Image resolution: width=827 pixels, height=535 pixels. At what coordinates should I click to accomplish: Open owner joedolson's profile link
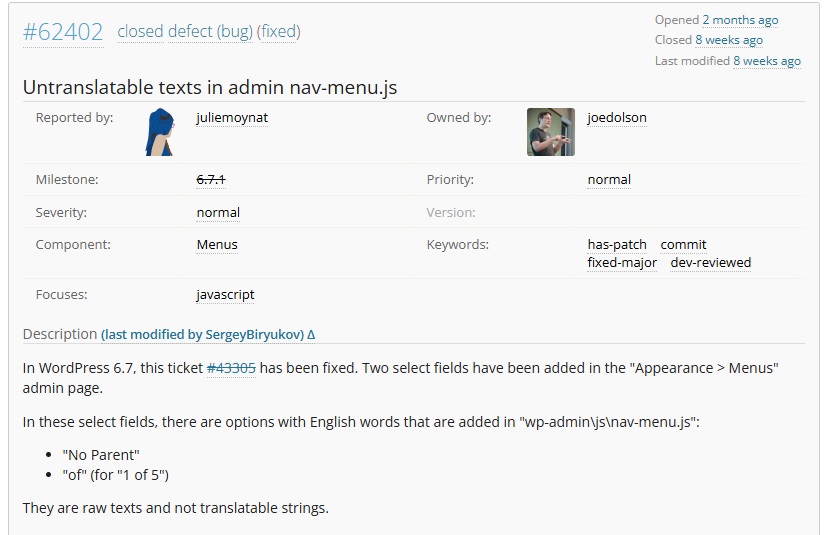(617, 118)
